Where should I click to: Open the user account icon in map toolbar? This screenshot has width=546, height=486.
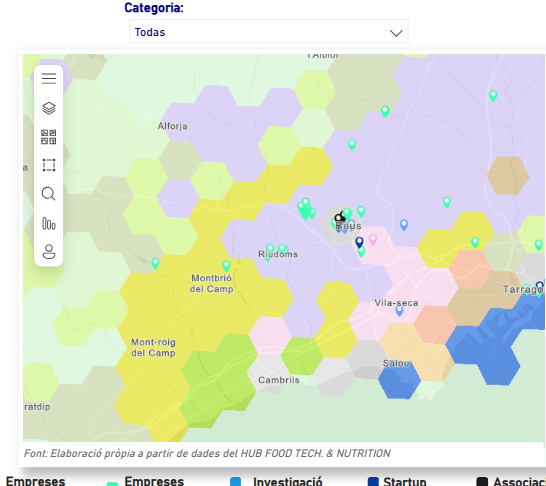(49, 252)
